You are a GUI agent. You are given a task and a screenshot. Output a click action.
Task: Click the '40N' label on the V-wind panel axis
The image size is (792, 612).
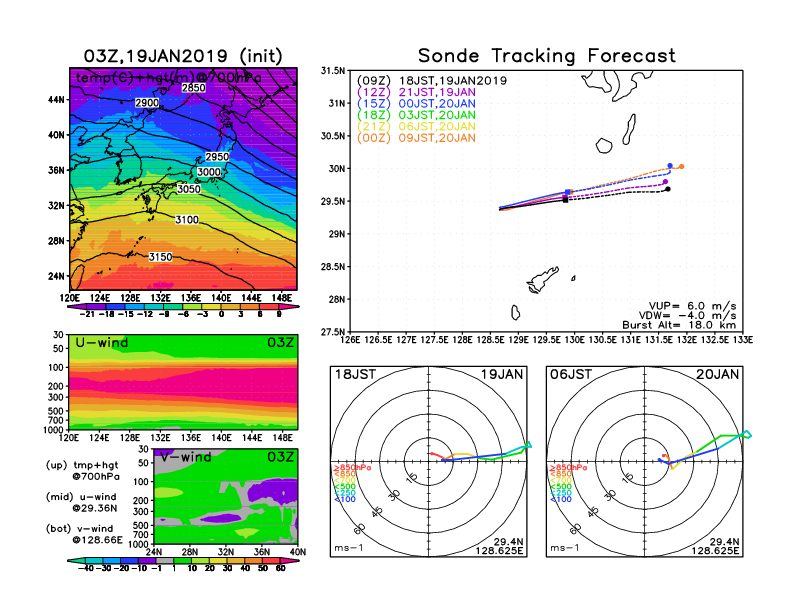tap(298, 552)
